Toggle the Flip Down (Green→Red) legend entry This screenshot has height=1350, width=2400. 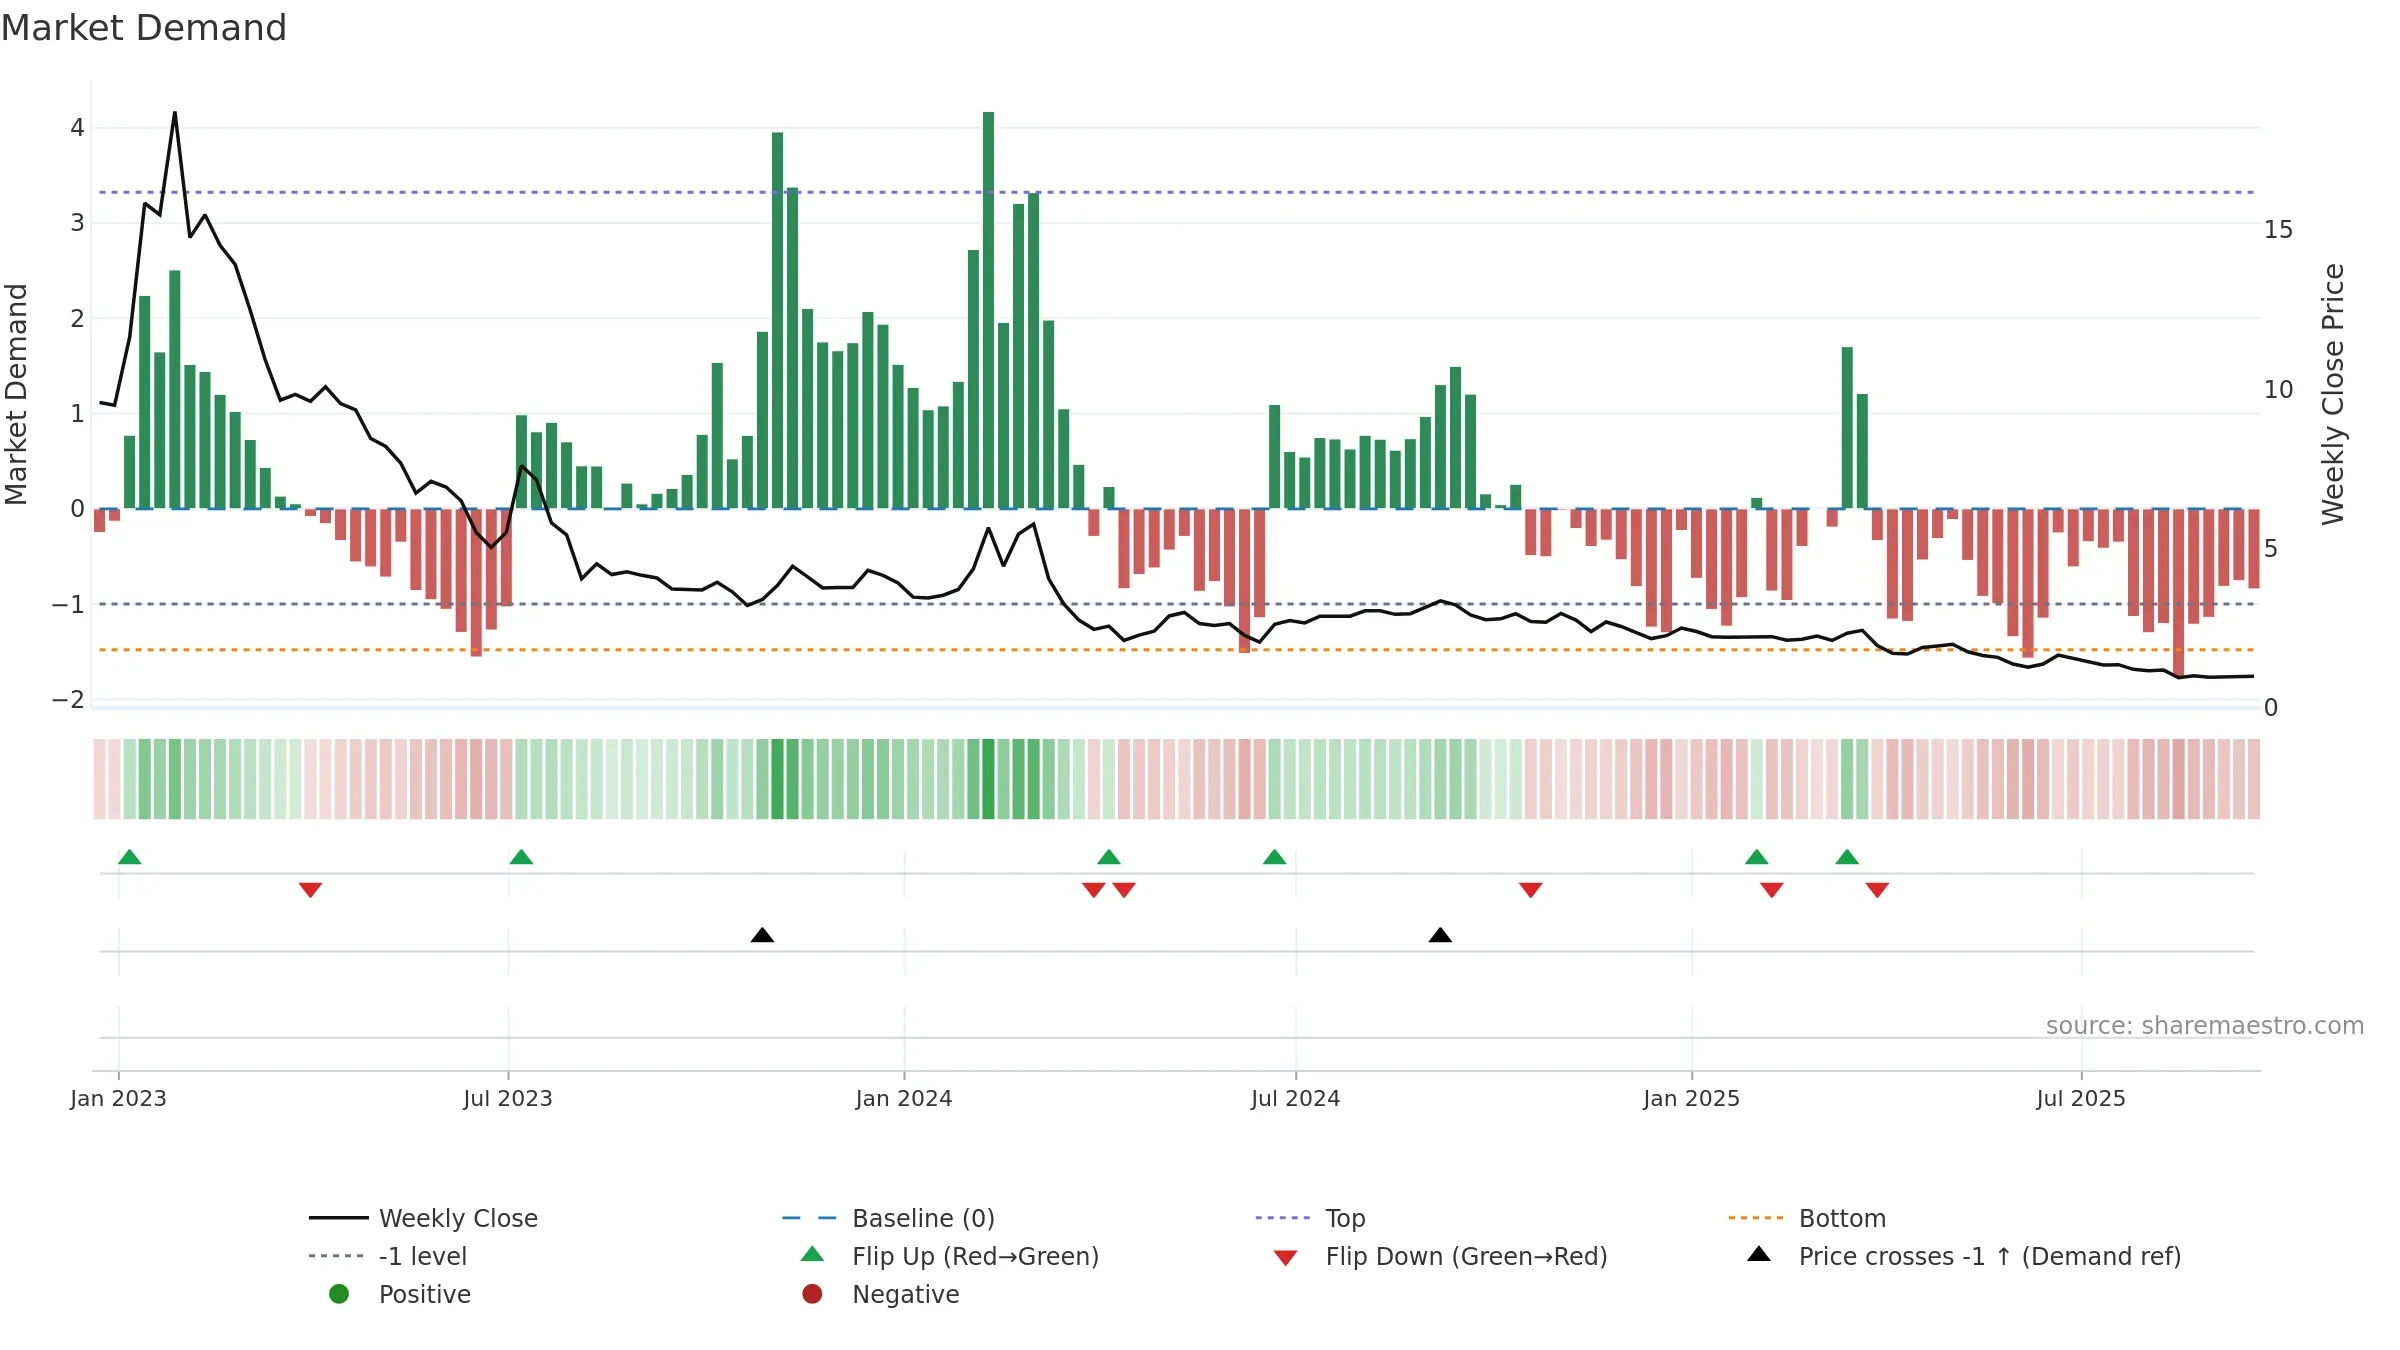point(1440,1256)
